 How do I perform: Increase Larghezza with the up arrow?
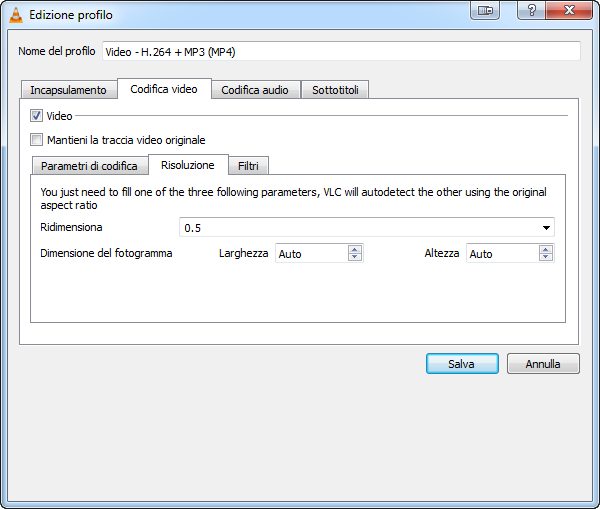[x=355, y=250]
